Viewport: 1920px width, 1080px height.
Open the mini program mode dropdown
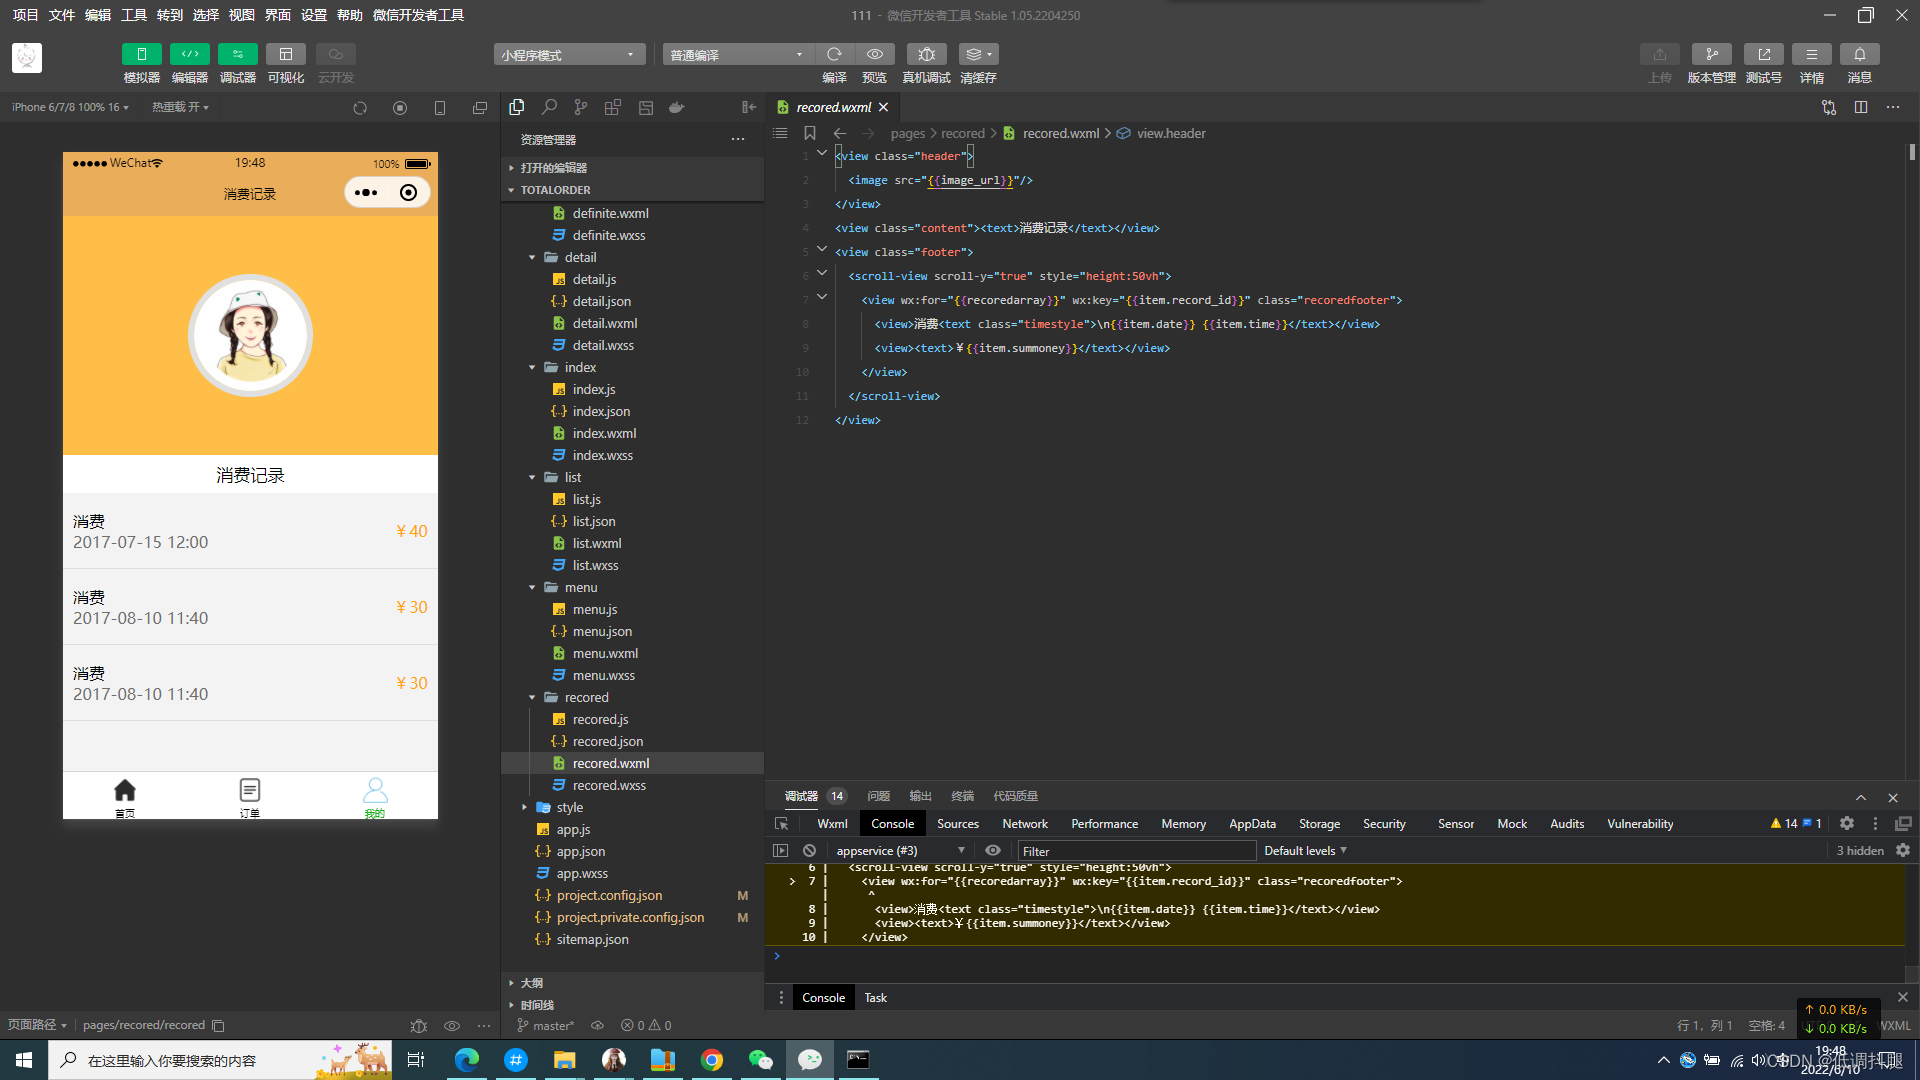coord(568,55)
